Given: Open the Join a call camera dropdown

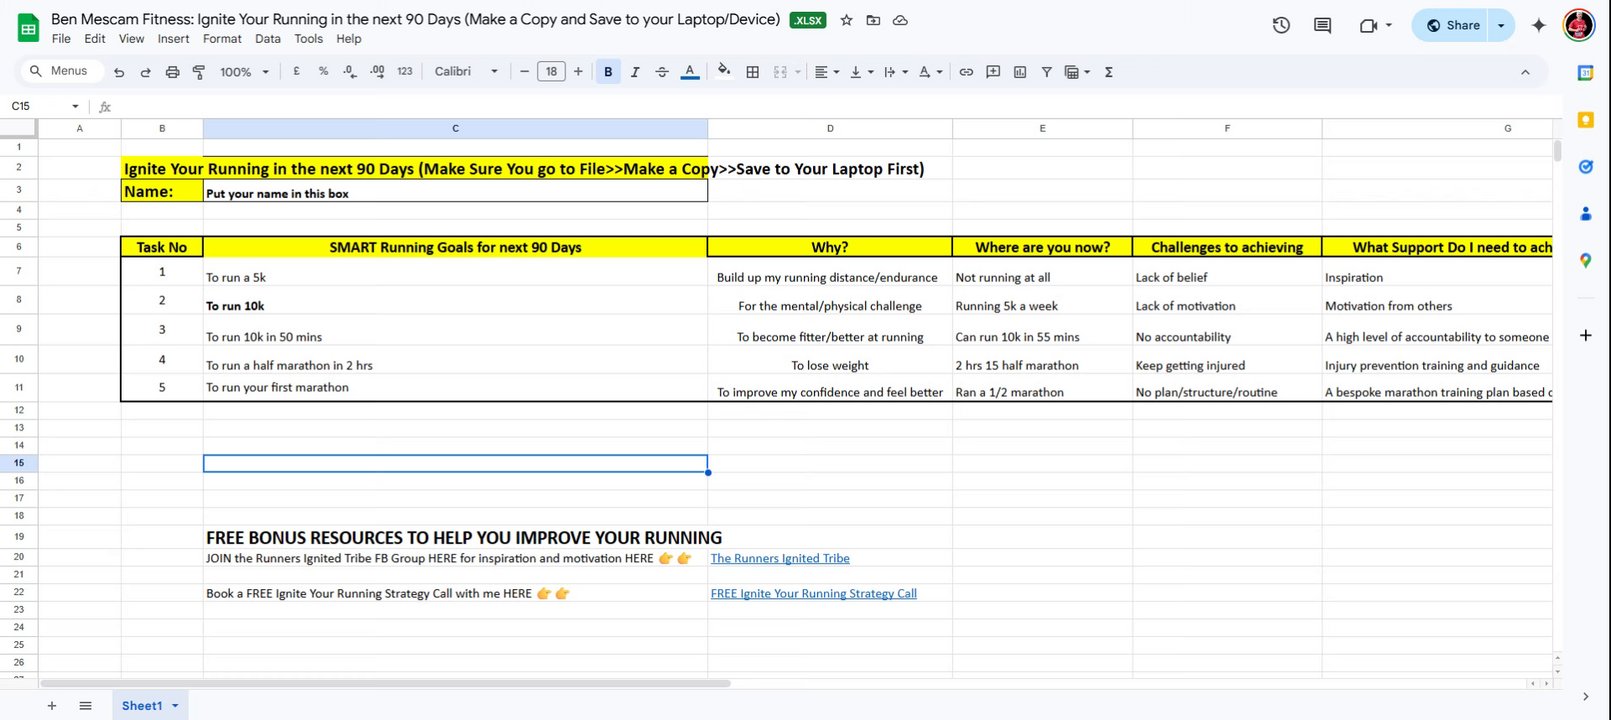Looking at the screenshot, I should 1376,25.
